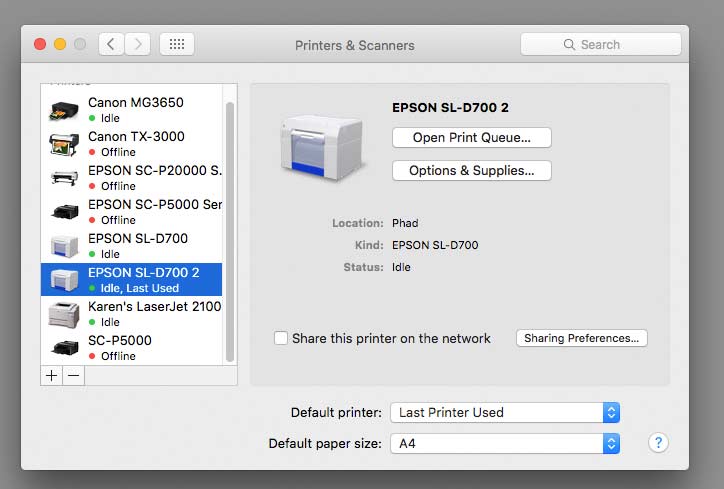
Task: Click Options & Supplies button
Action: tap(471, 170)
